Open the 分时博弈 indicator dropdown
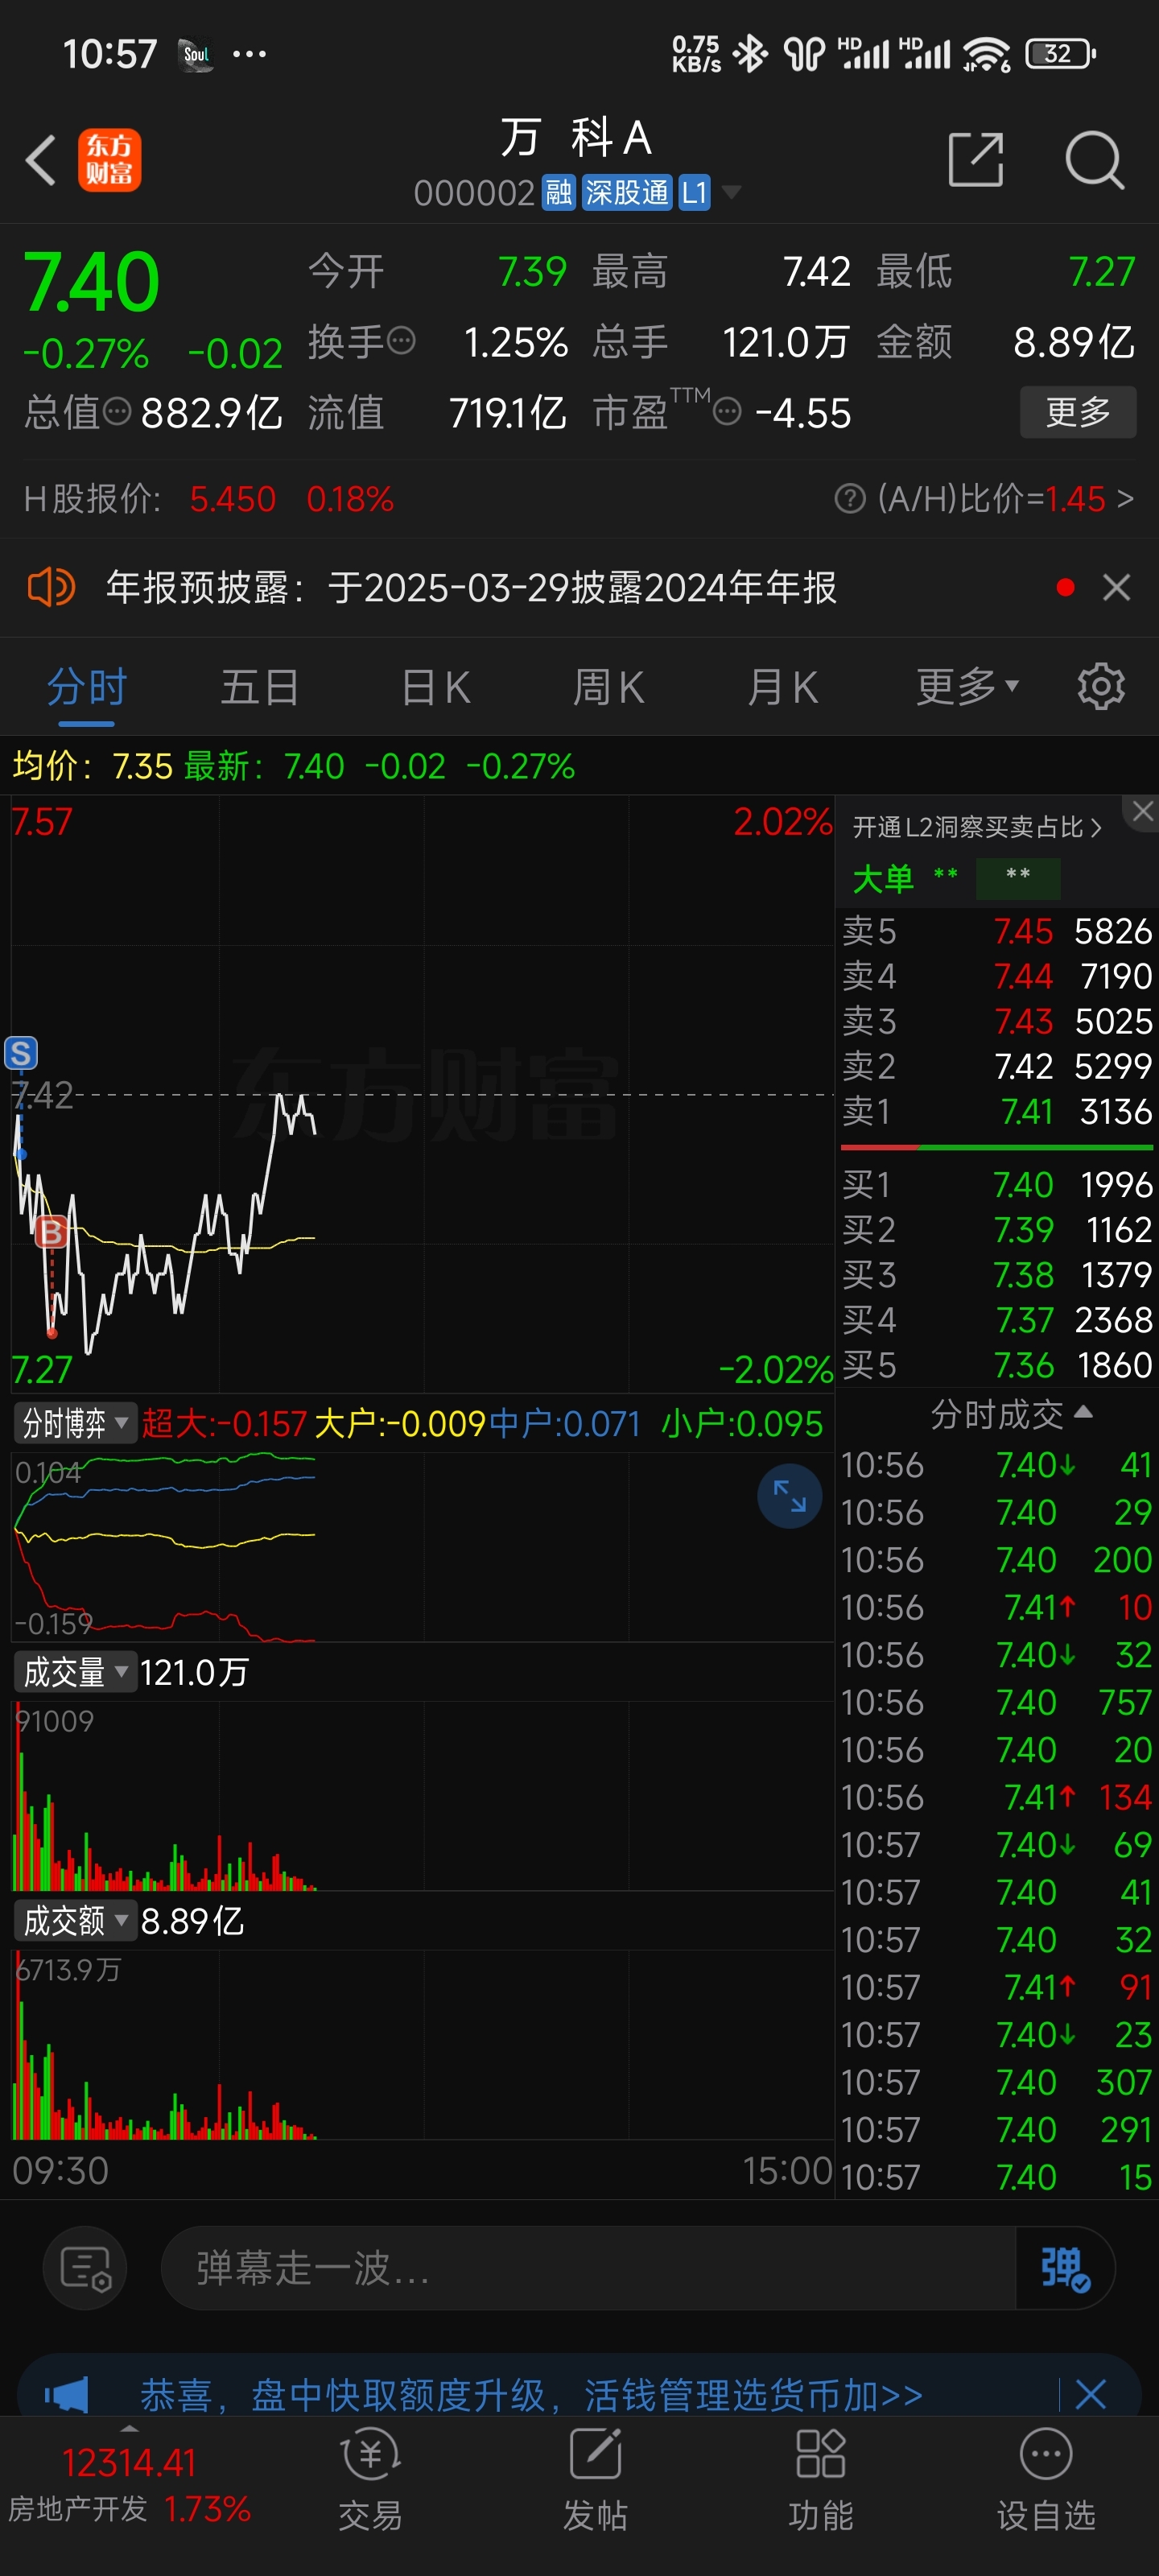The width and height of the screenshot is (1159, 2576). tap(75, 1423)
